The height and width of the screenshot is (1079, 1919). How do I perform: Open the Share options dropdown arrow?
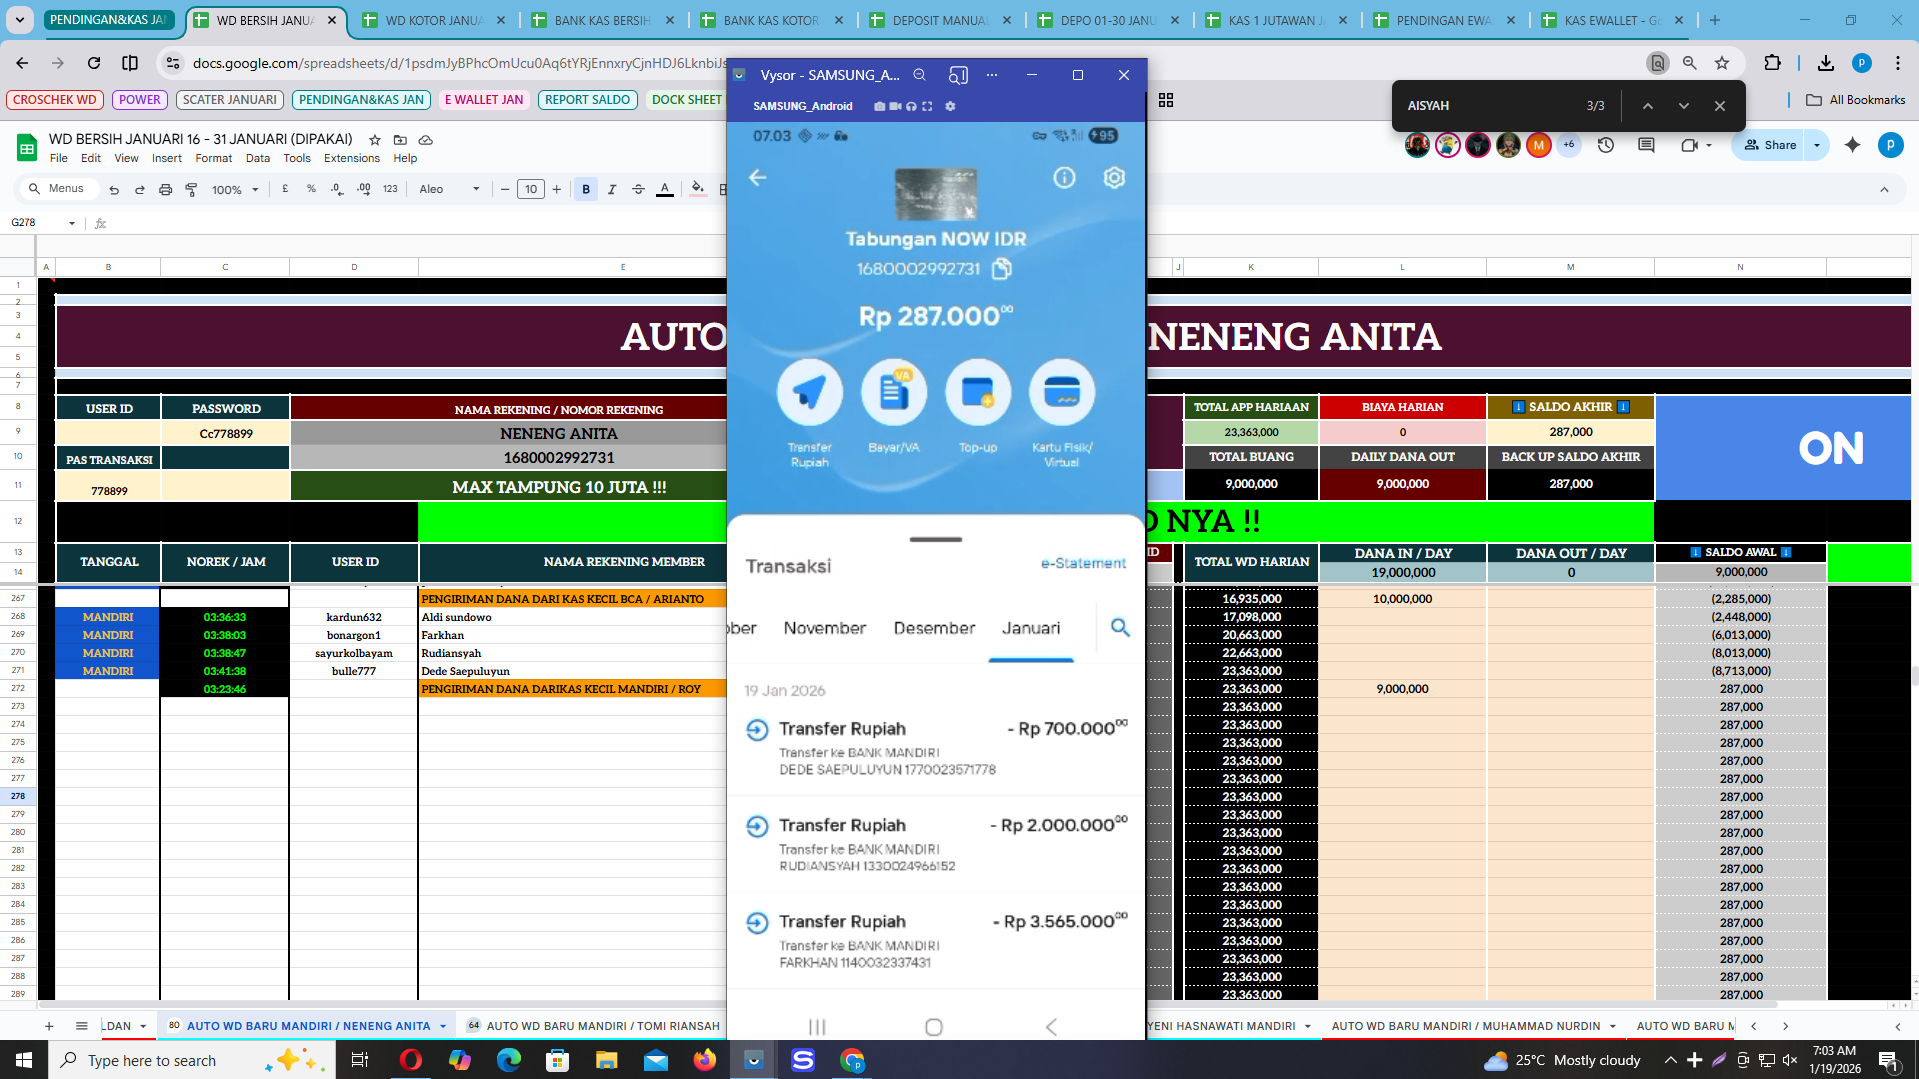point(1817,145)
